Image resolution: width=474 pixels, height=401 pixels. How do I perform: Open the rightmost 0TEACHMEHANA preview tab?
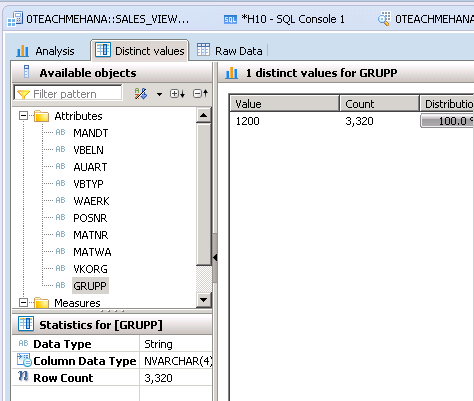click(x=425, y=19)
